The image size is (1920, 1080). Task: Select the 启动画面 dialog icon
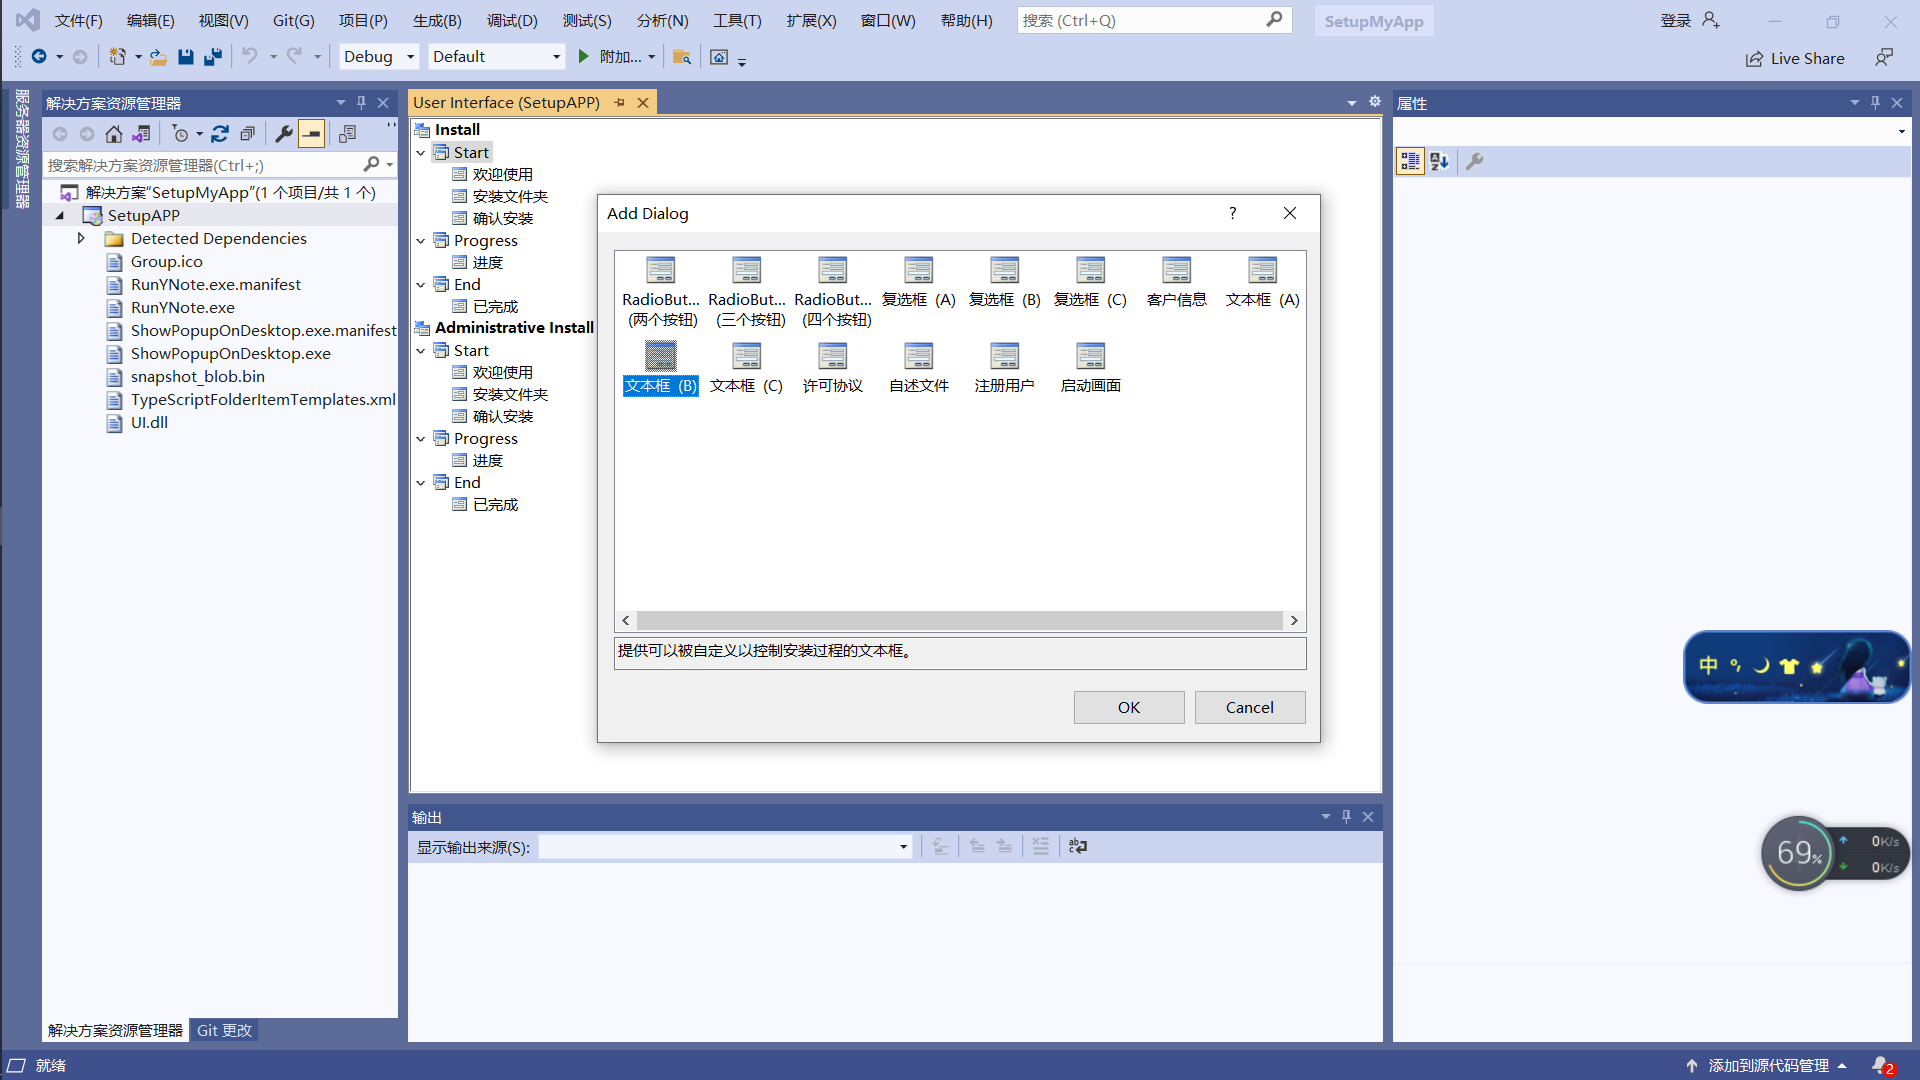(1090, 357)
